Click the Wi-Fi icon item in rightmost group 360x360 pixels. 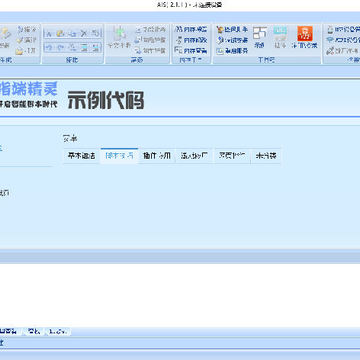[x=343, y=40]
